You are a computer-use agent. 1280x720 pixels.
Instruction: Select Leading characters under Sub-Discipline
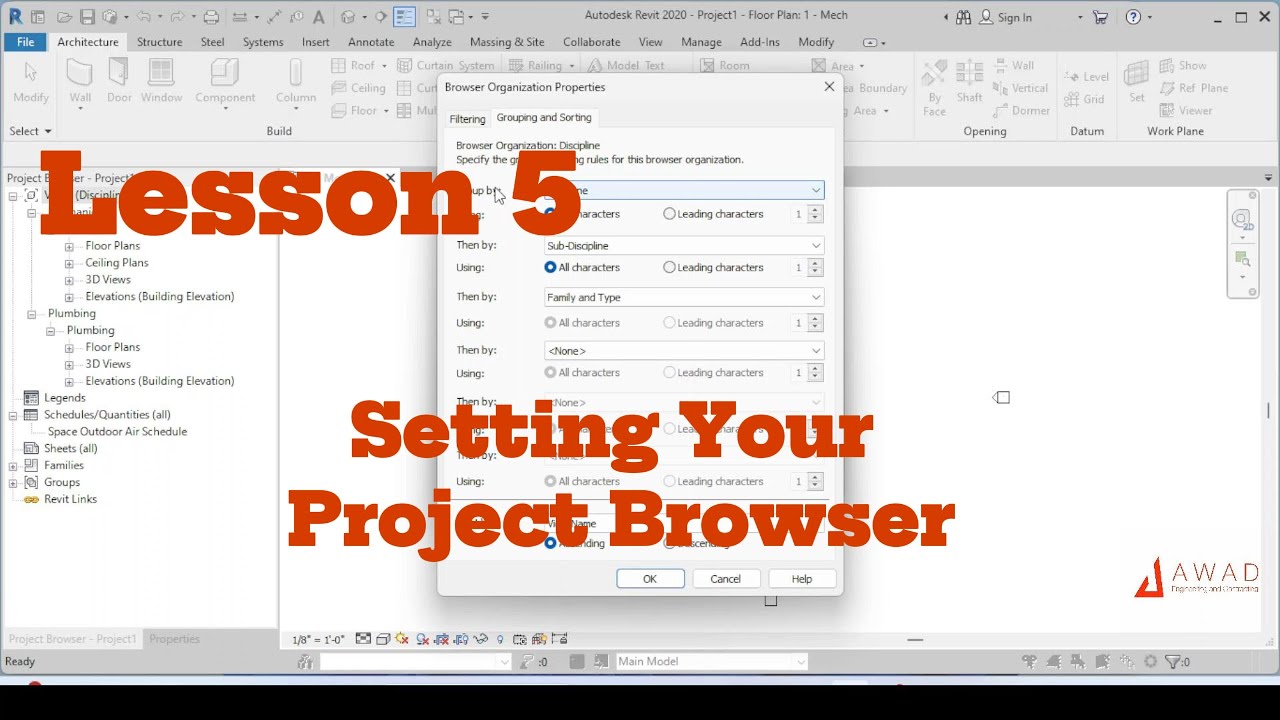(x=669, y=267)
